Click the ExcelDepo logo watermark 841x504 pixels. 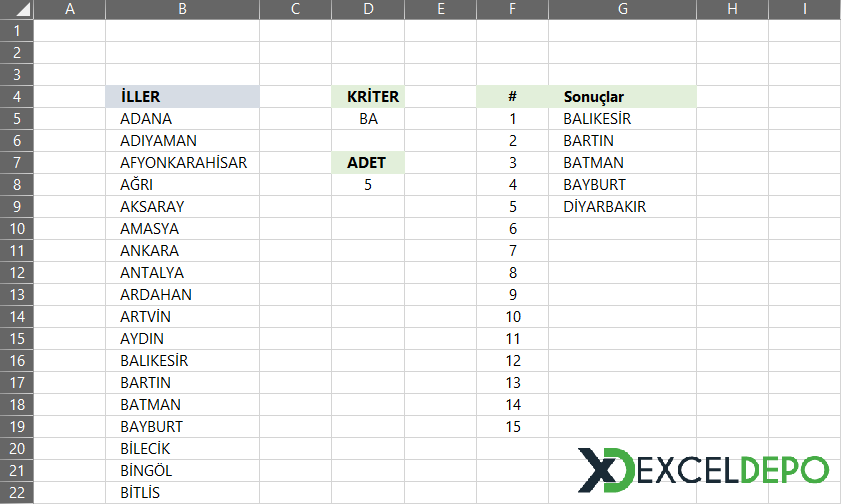(x=703, y=470)
